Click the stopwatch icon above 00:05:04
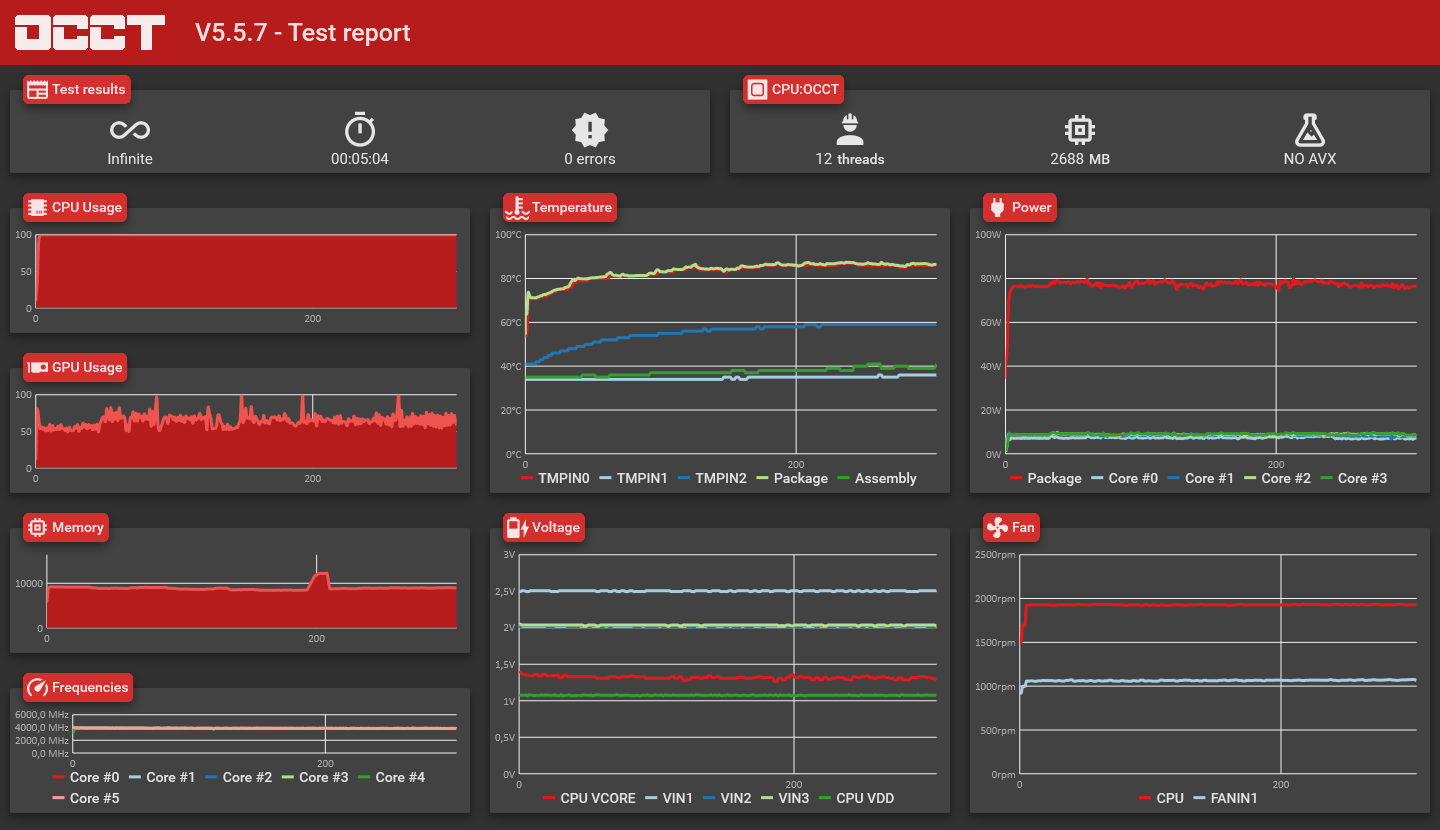The width and height of the screenshot is (1440, 830). click(x=360, y=129)
